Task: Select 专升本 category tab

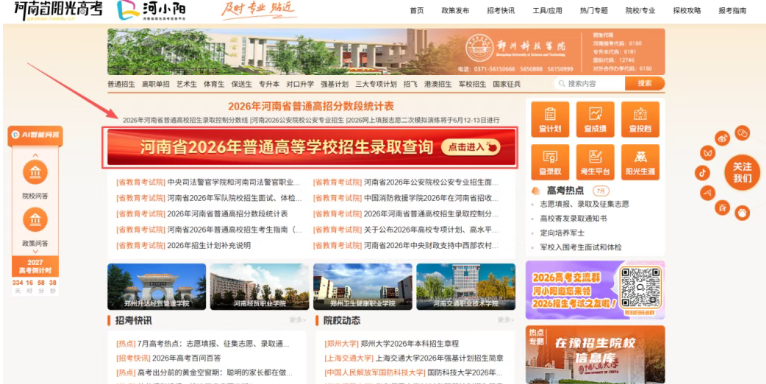Action: tap(269, 84)
